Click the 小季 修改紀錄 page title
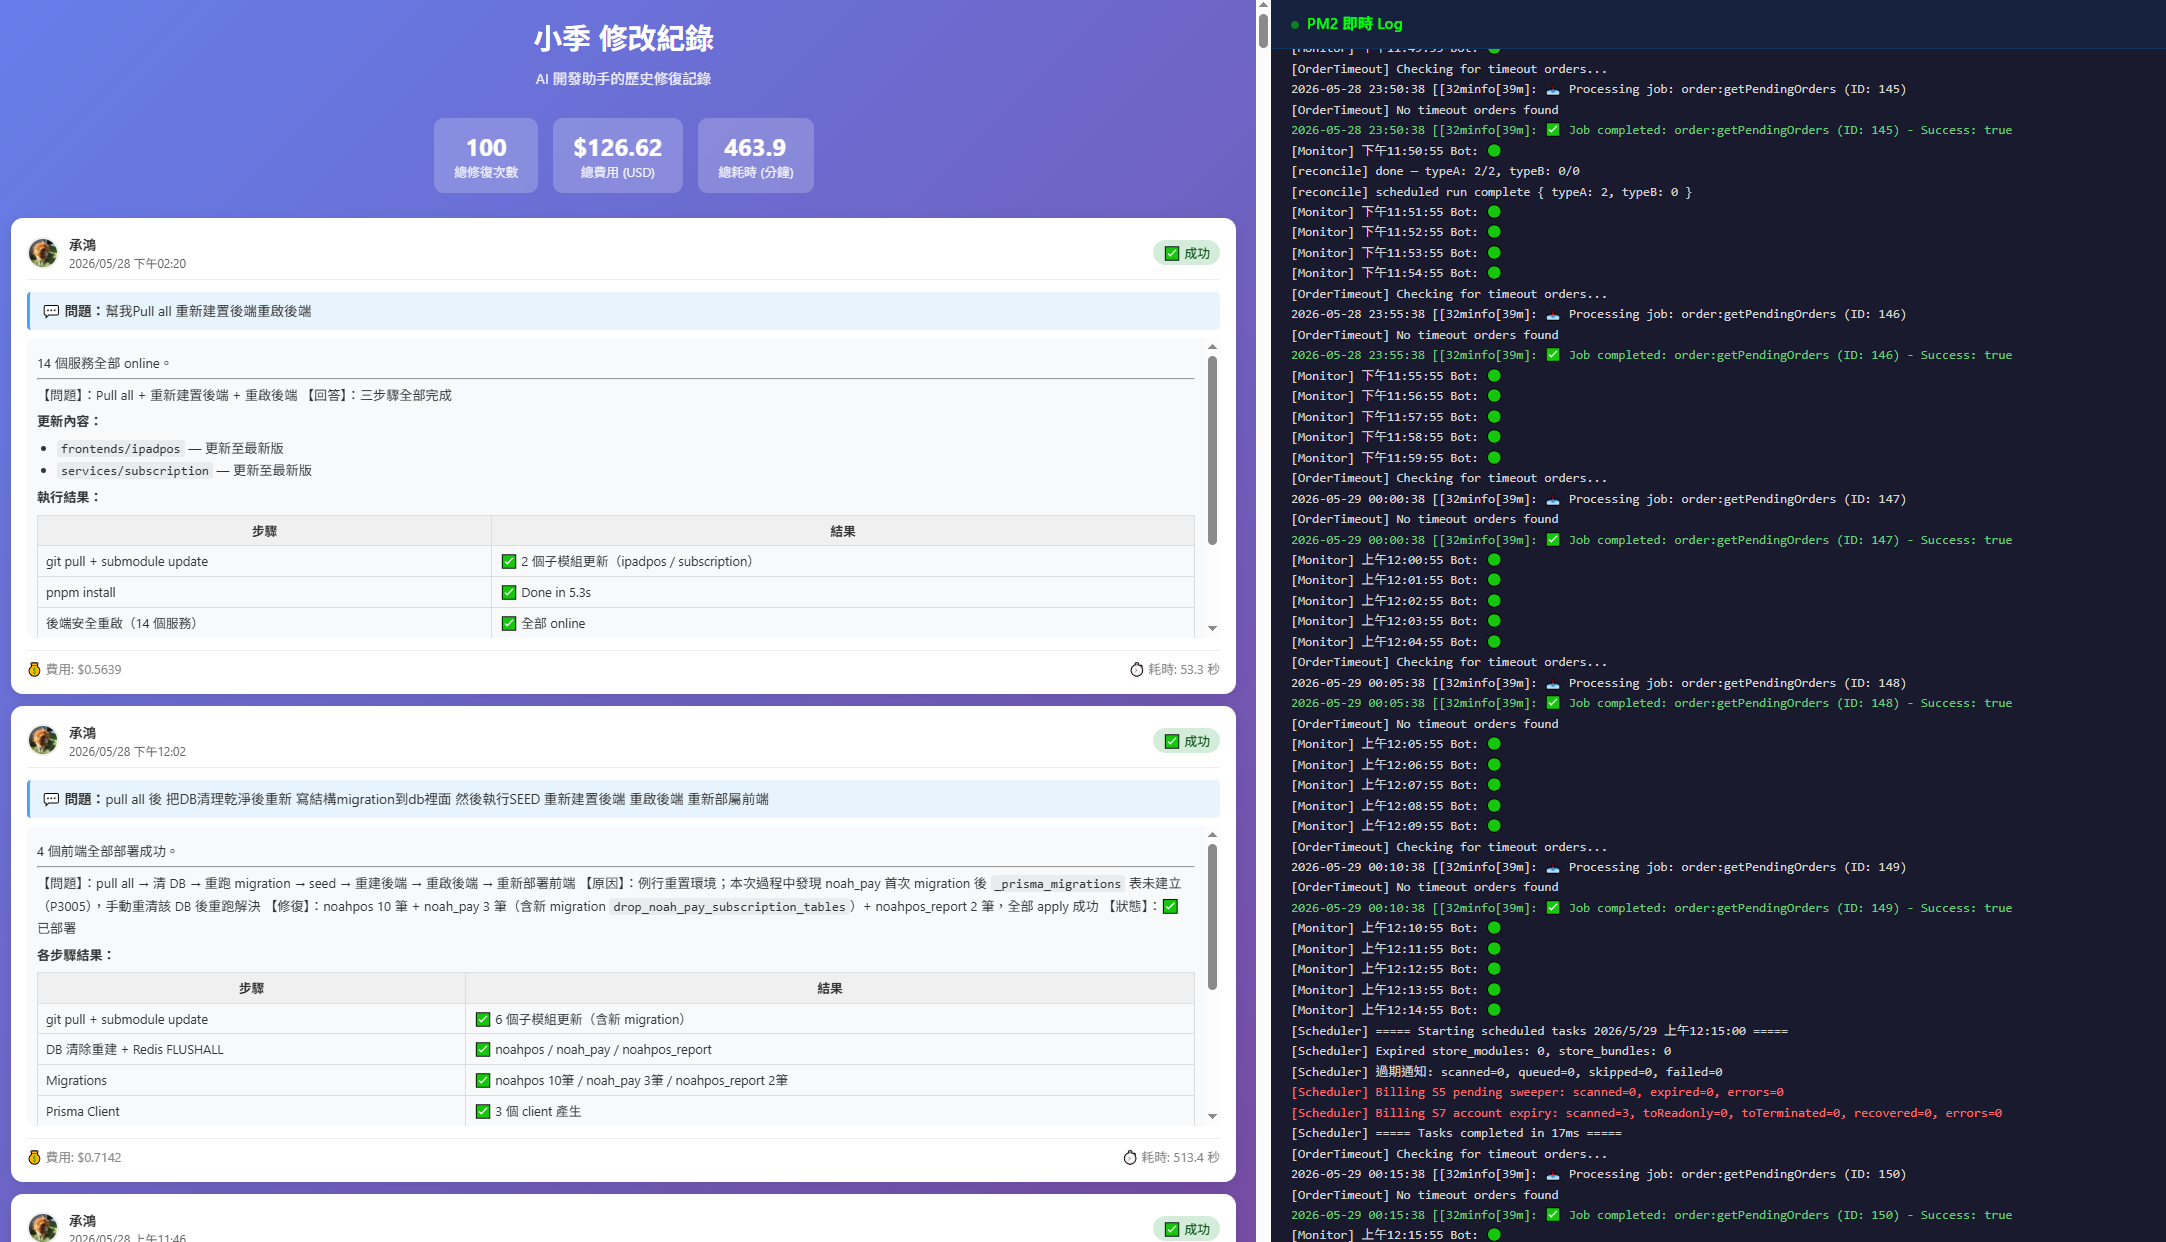Screen dimensions: 2166x1242 coord(623,39)
